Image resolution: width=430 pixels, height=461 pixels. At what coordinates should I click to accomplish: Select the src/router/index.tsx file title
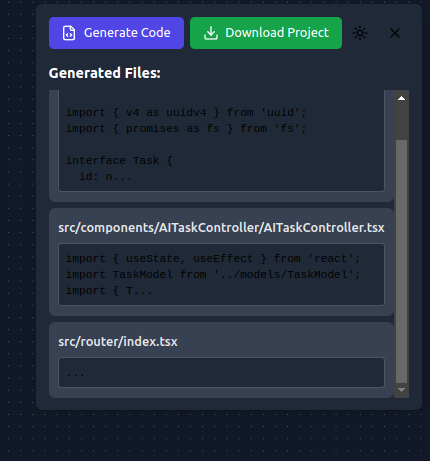tap(118, 342)
